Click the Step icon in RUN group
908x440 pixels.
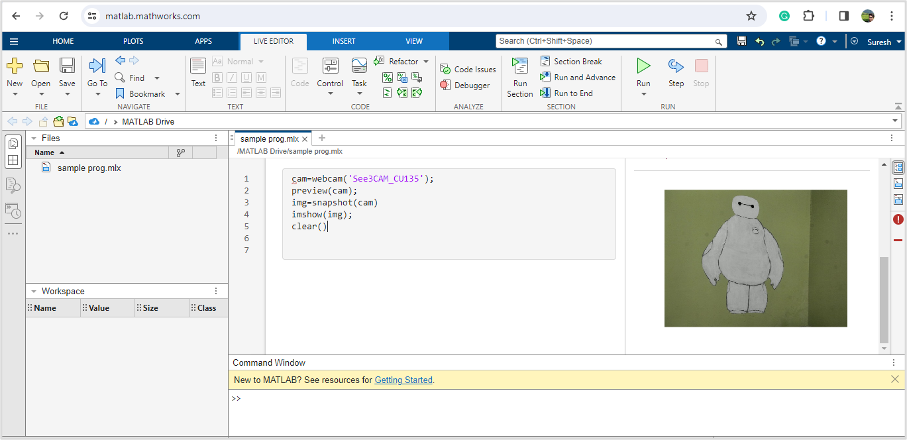pos(676,65)
